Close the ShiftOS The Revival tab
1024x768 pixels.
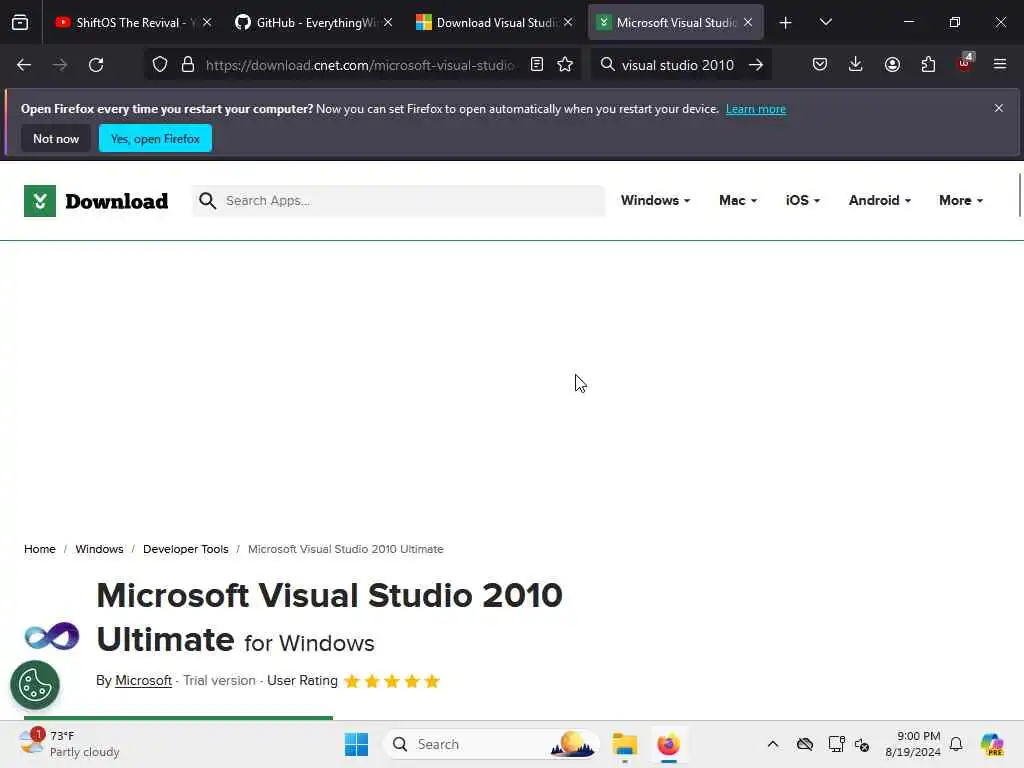[x=207, y=22]
